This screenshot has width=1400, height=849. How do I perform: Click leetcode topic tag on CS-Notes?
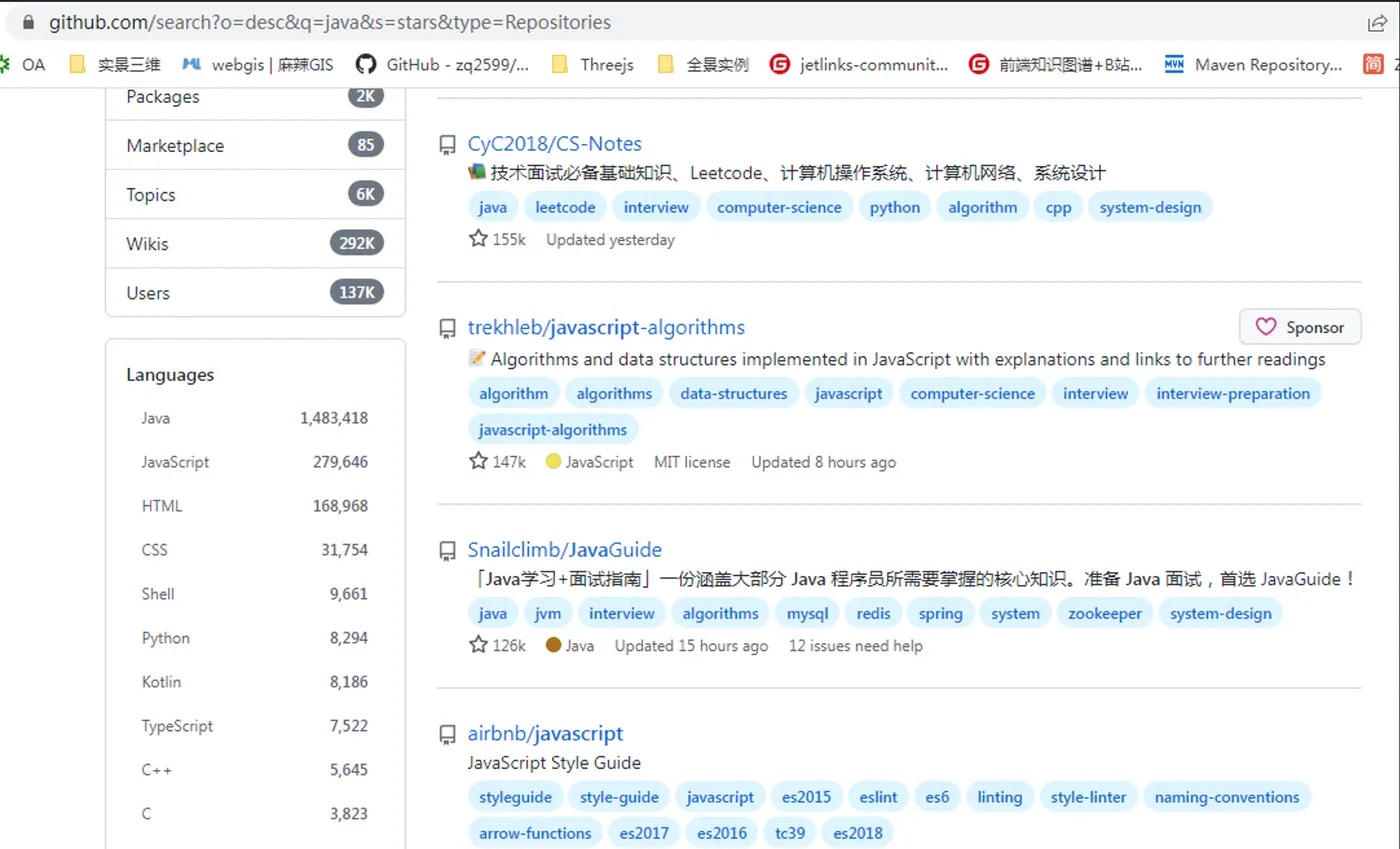[x=565, y=208]
